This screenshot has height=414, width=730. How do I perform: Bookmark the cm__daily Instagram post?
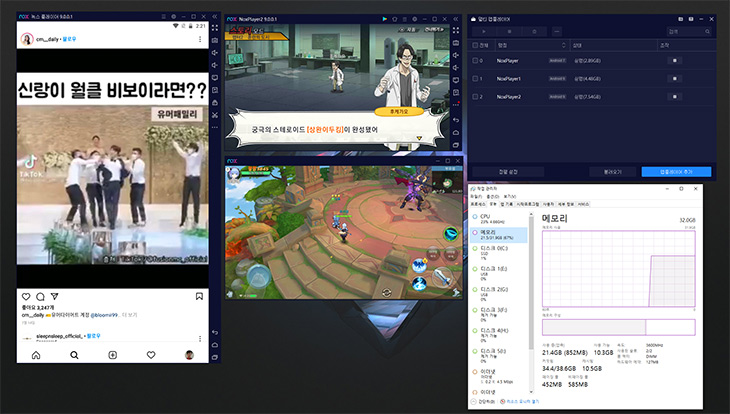click(199, 296)
